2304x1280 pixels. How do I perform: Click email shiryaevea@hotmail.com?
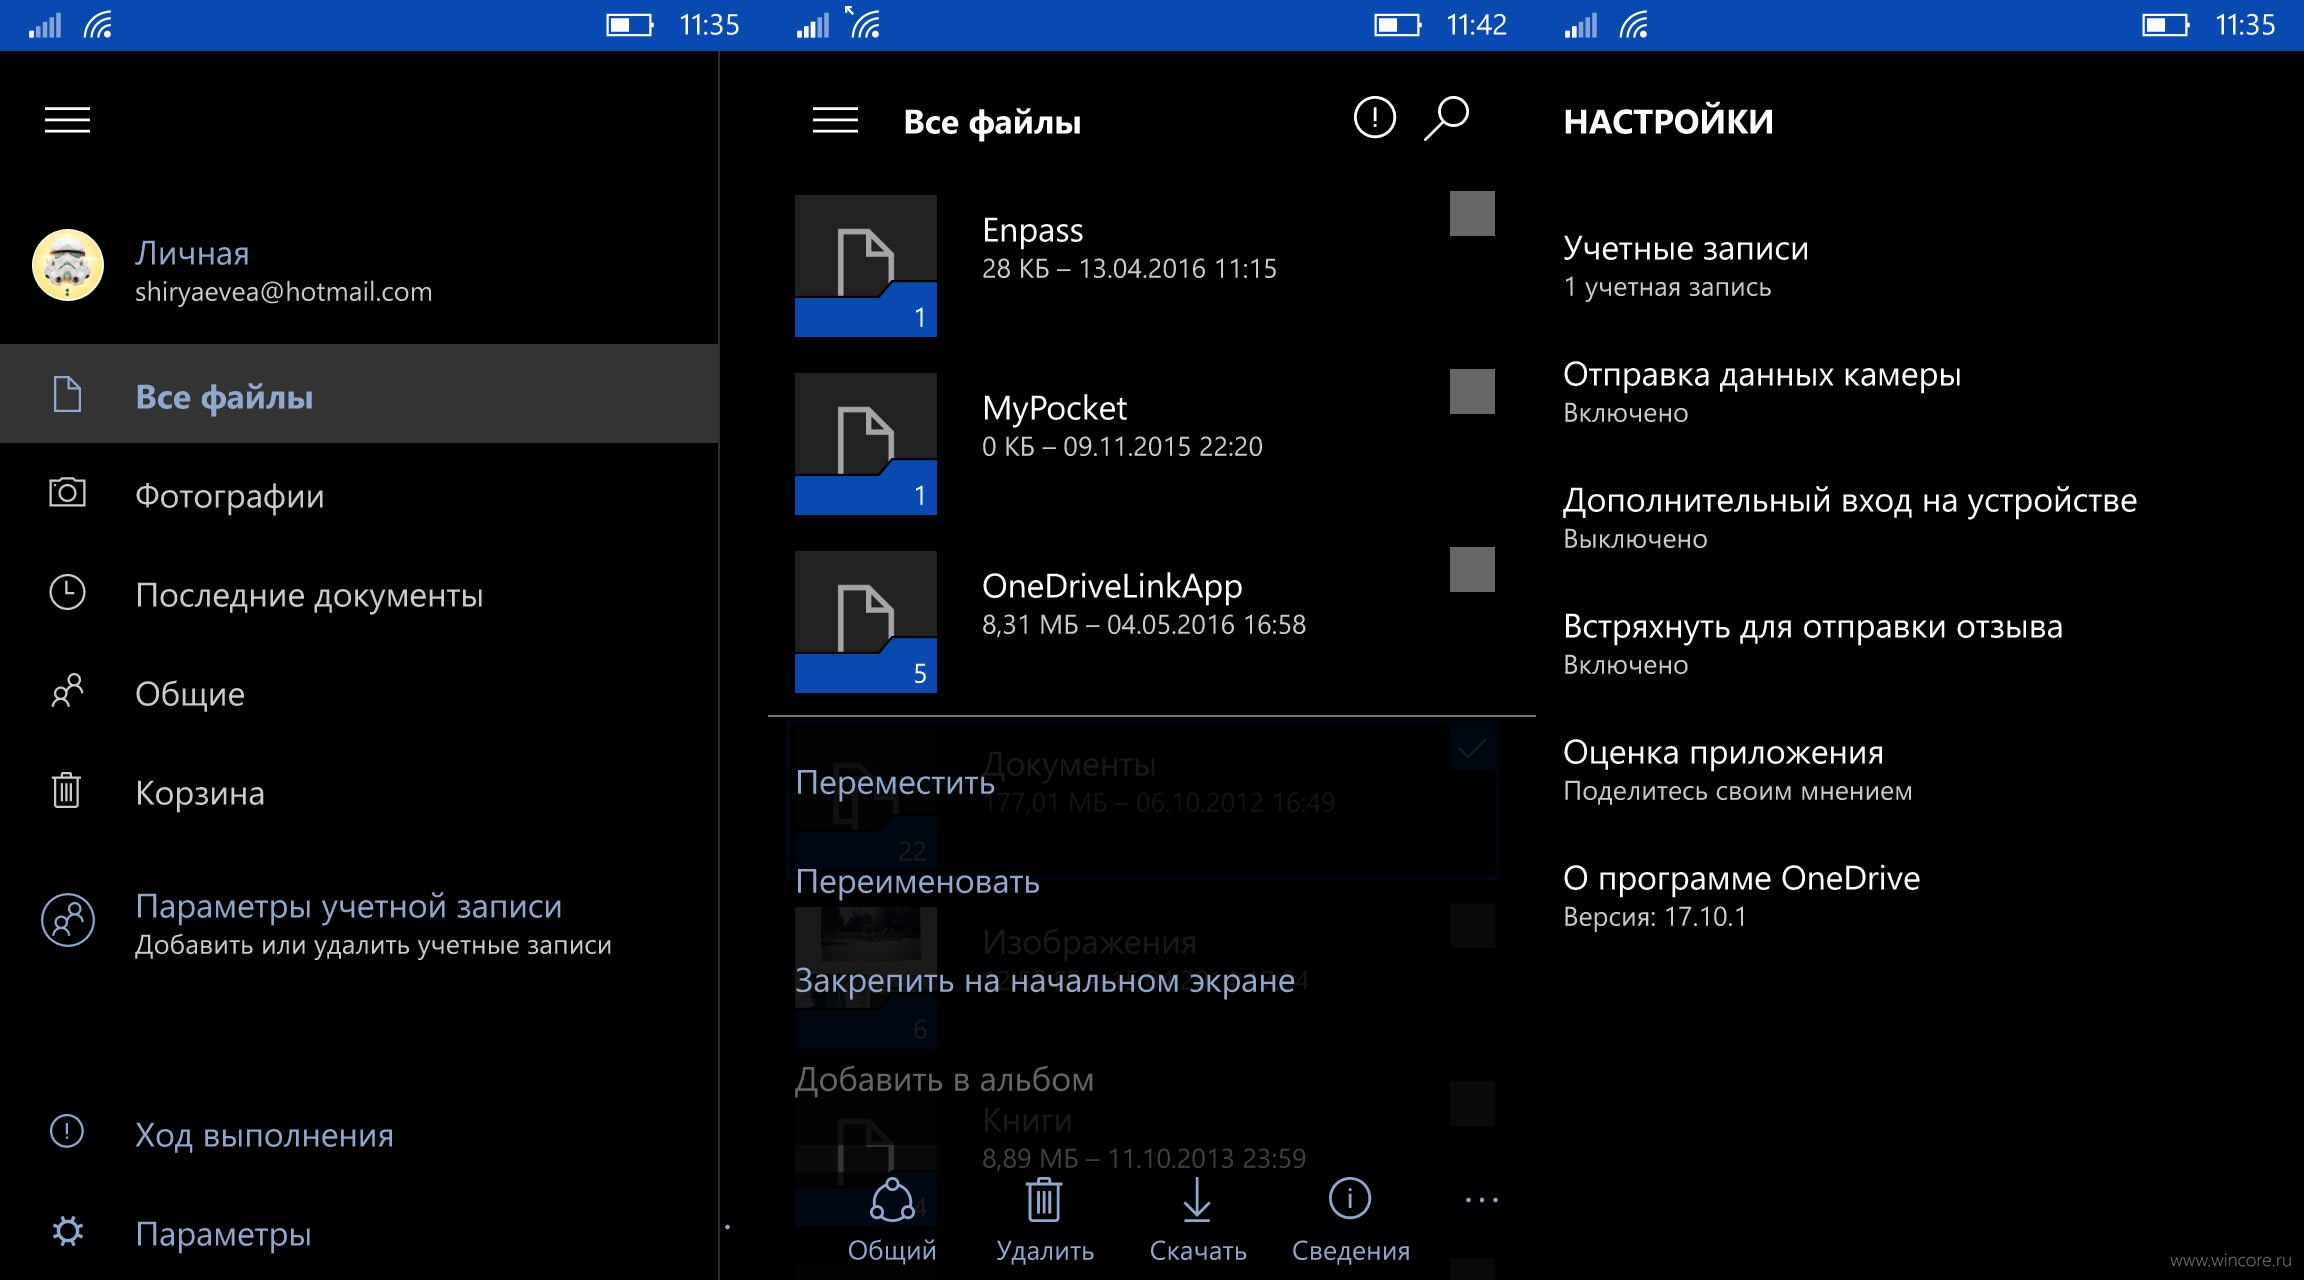(x=284, y=292)
